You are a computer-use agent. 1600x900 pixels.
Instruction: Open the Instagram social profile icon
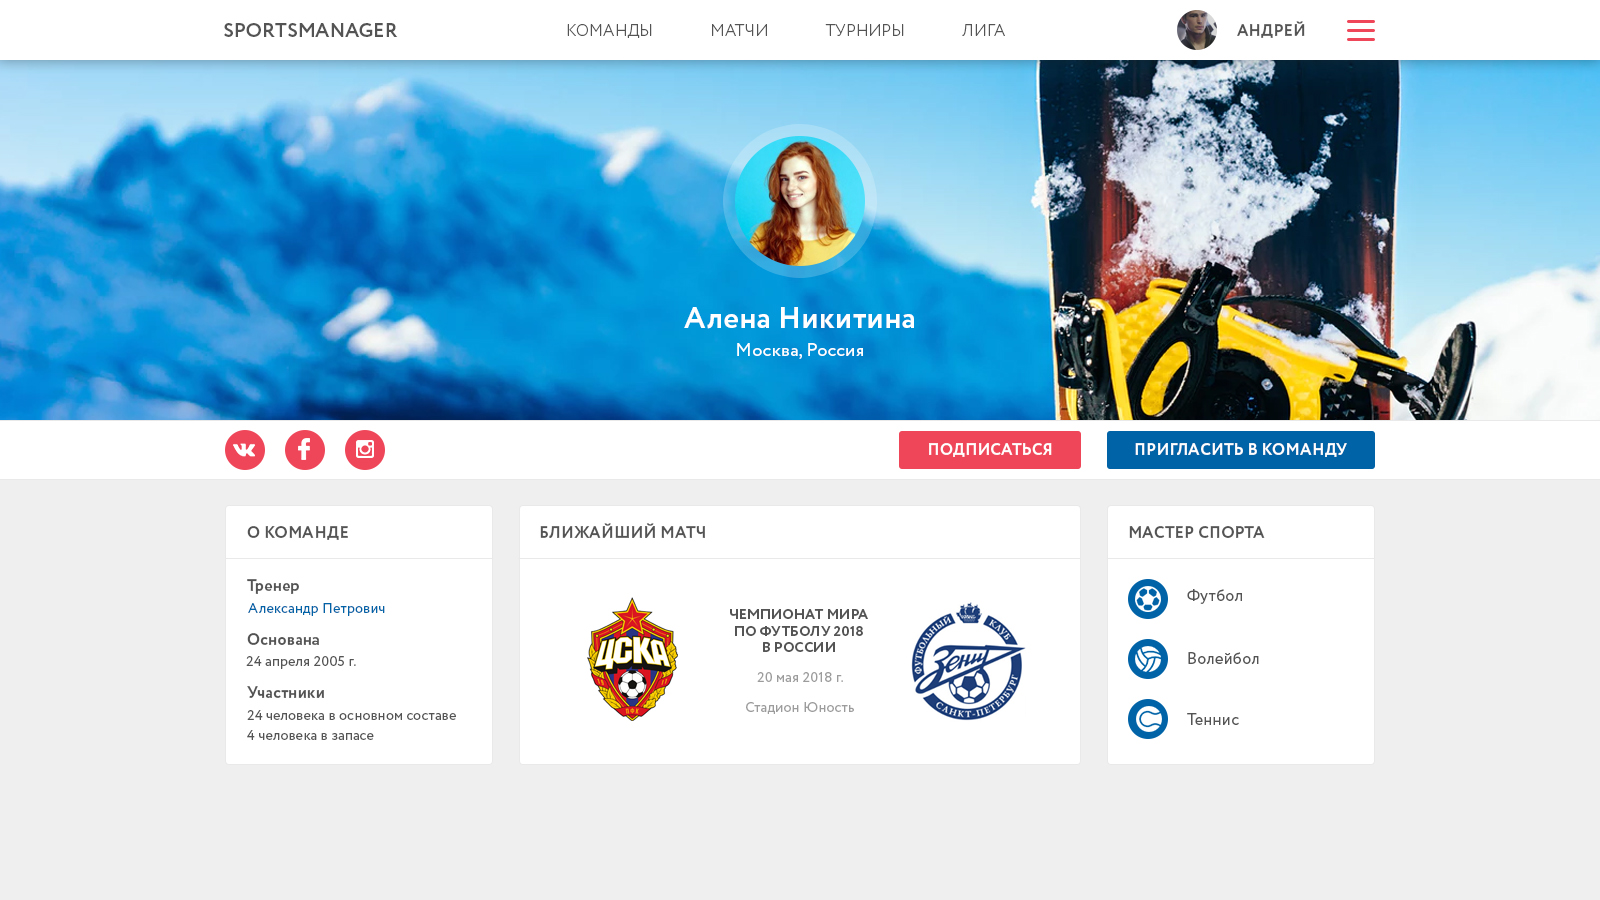point(365,450)
